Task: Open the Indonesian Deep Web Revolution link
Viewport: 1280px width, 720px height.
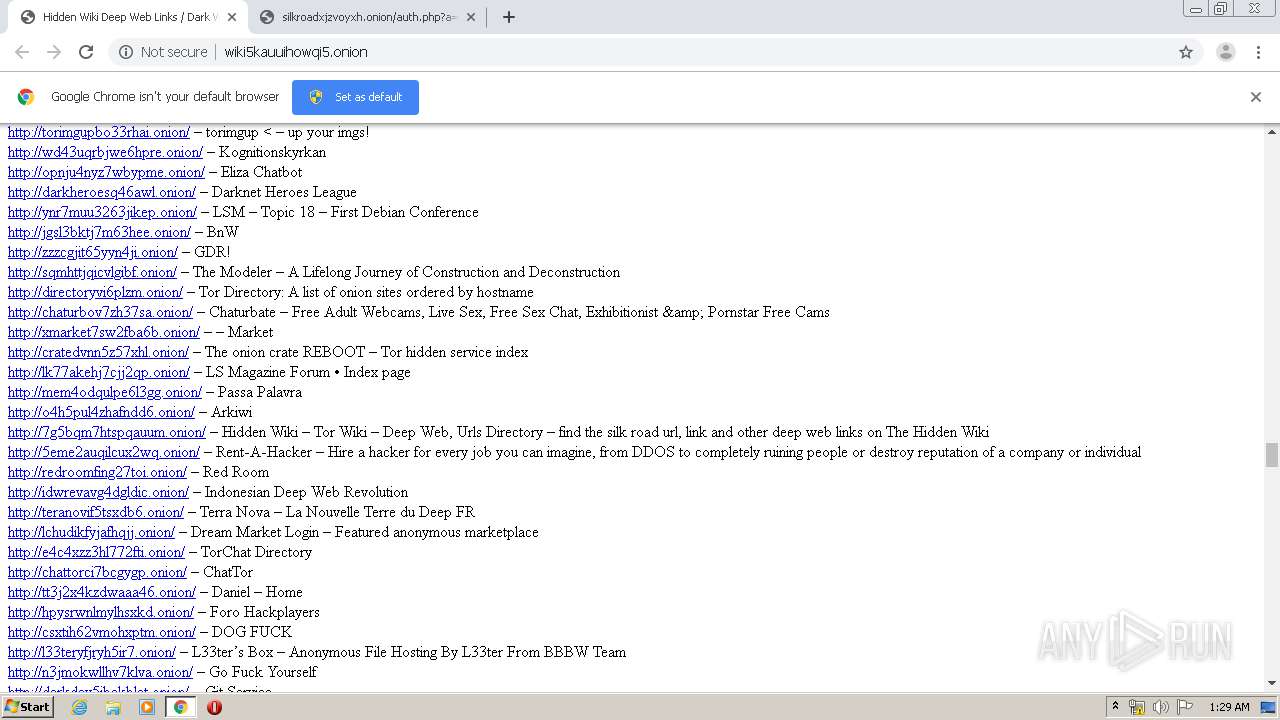Action: 98,492
